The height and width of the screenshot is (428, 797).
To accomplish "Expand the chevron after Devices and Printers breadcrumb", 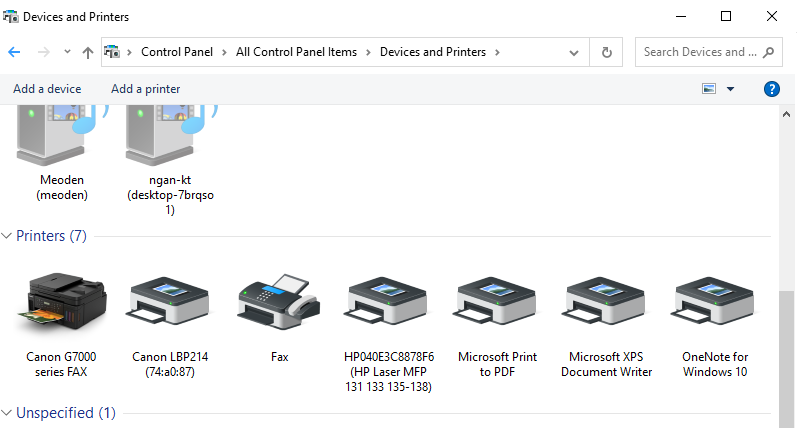I will (x=497, y=52).
